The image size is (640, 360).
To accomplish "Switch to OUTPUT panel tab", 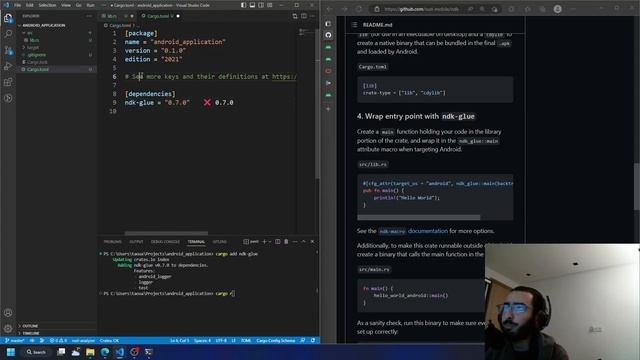I will point(136,242).
